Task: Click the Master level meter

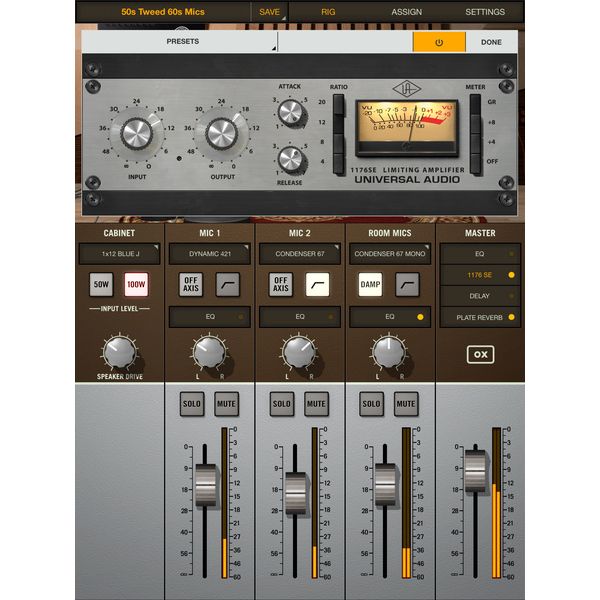Action: (x=496, y=503)
